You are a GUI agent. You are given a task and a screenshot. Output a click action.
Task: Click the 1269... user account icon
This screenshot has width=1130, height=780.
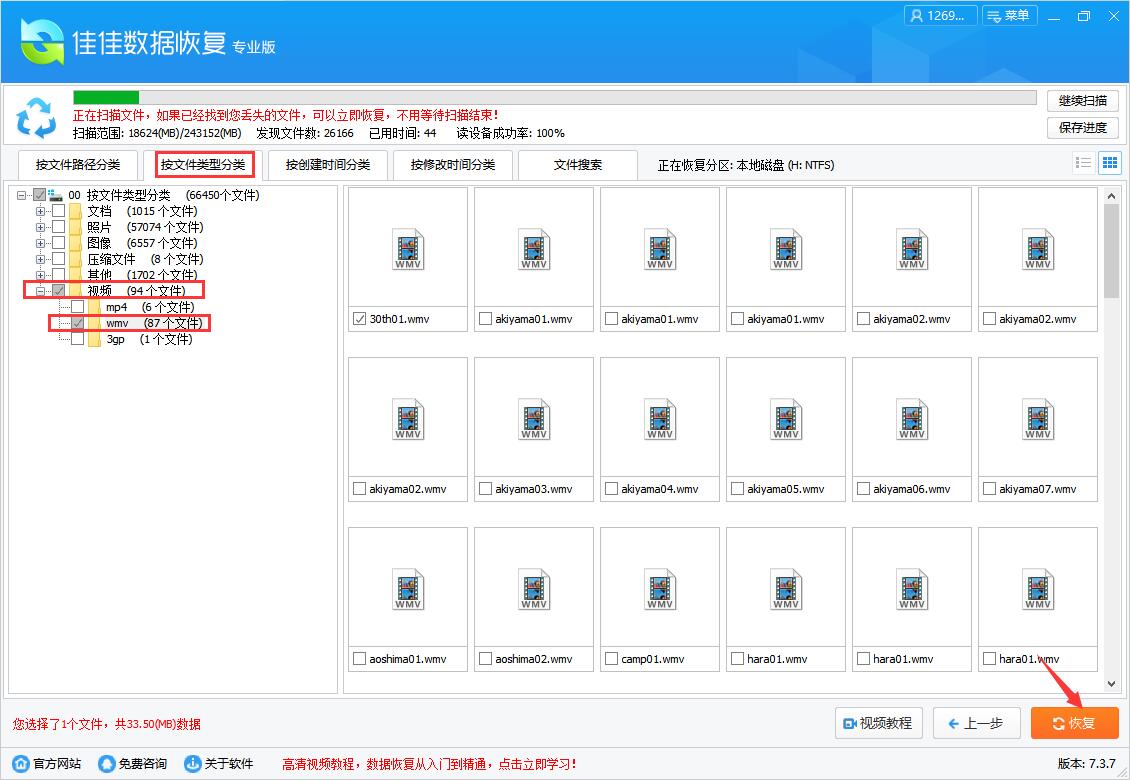(x=939, y=15)
